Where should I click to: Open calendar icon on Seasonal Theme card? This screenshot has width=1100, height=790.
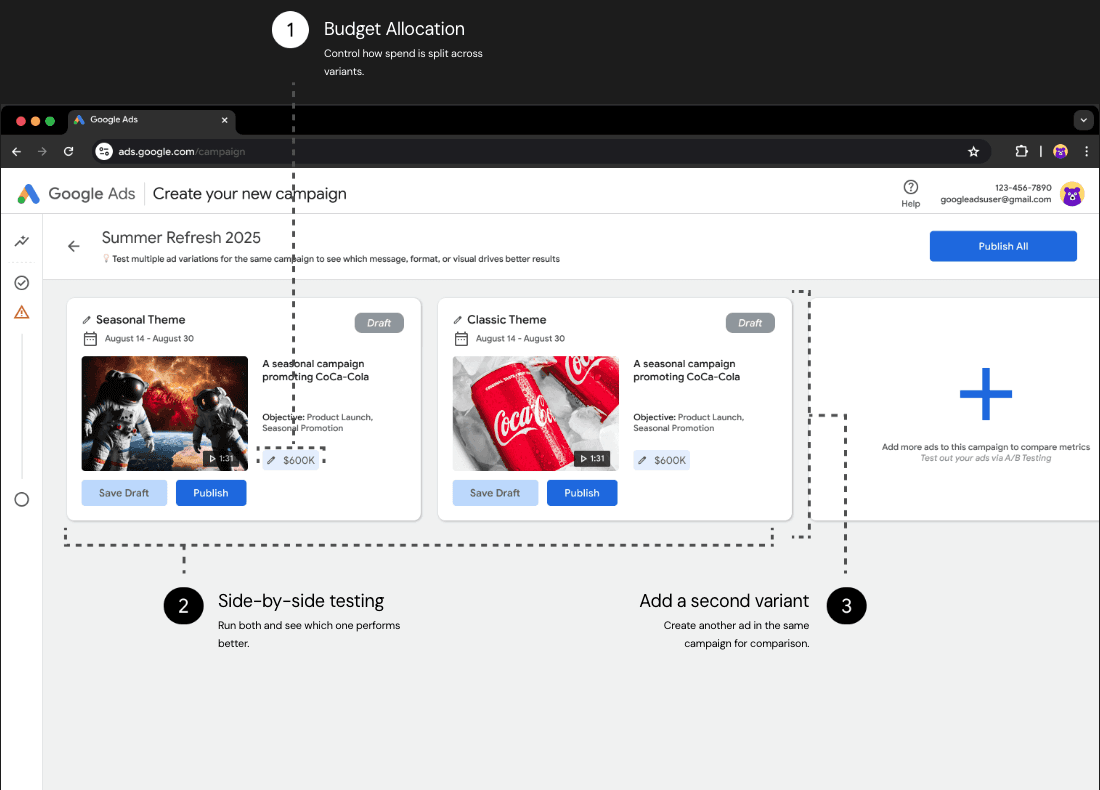click(90, 339)
